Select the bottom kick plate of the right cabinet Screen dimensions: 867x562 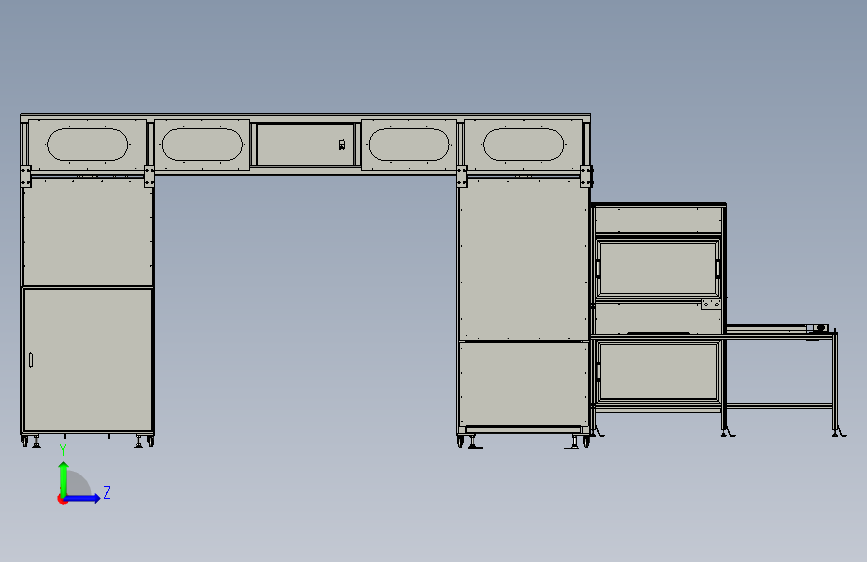click(523, 429)
